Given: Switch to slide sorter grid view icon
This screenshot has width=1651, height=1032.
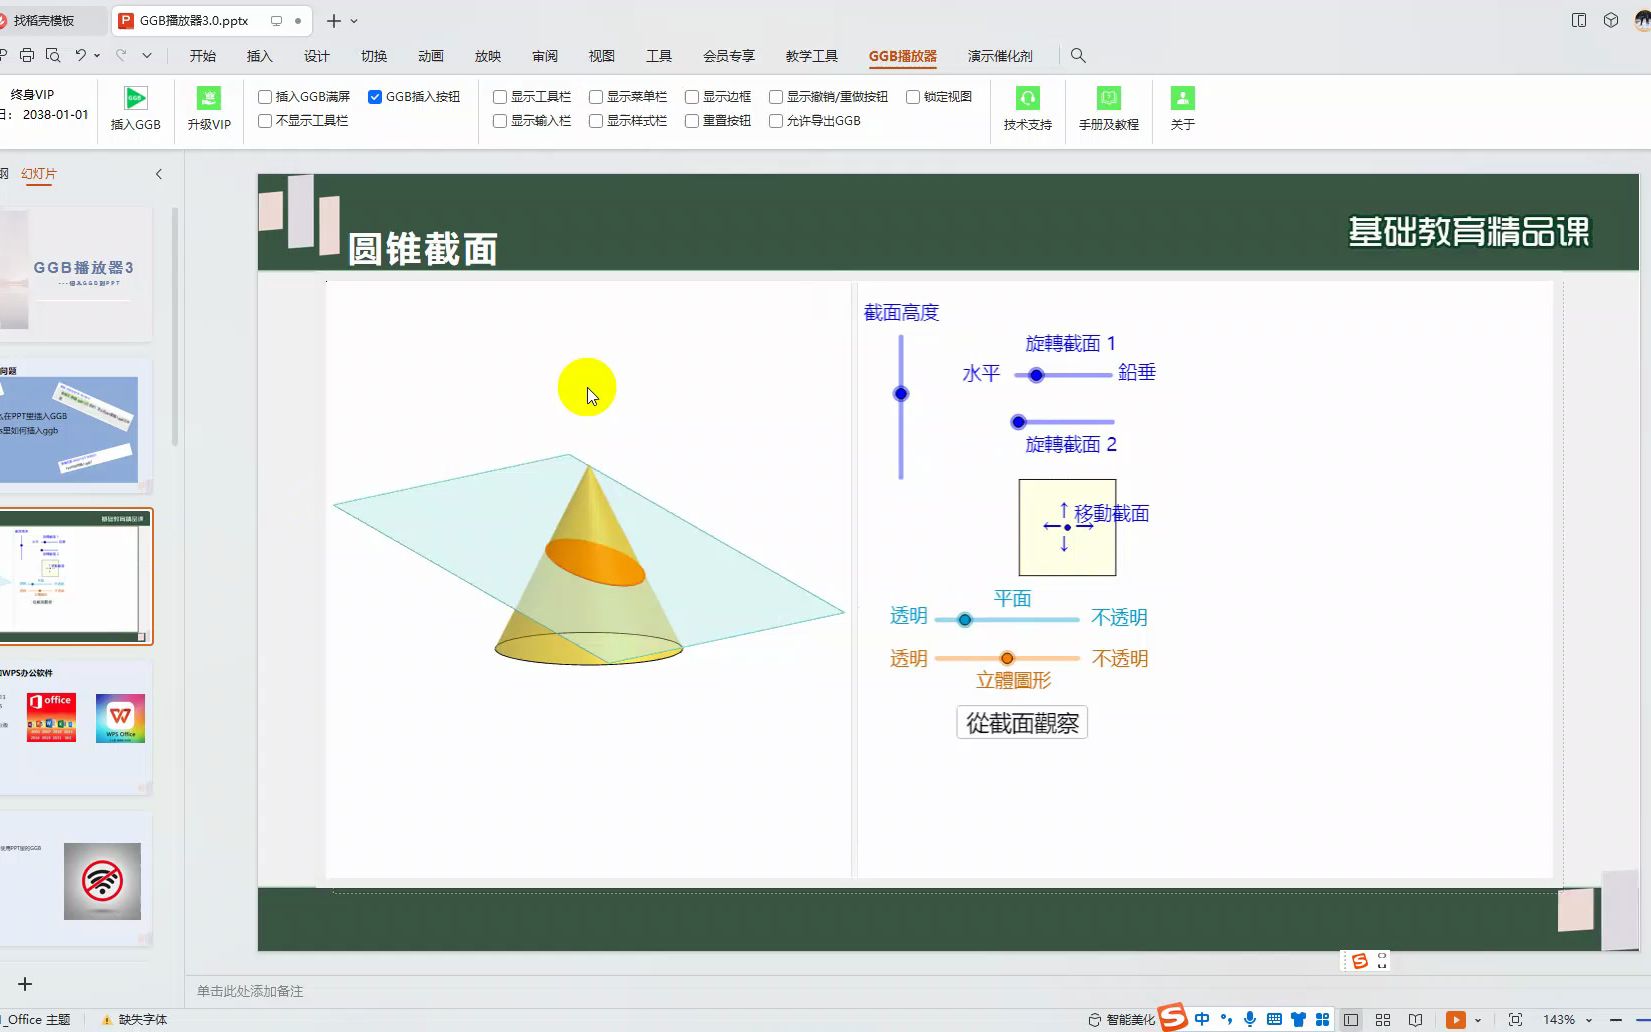Looking at the screenshot, I should [x=1383, y=1020].
